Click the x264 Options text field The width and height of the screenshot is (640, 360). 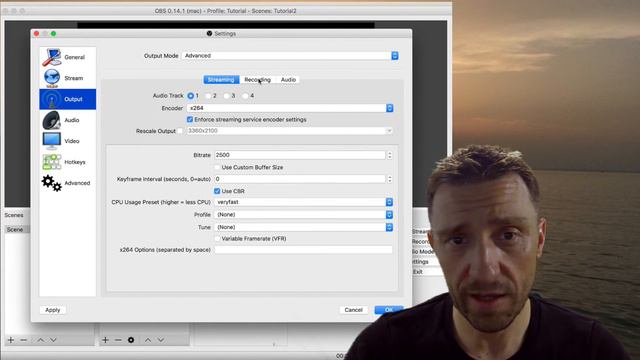click(x=303, y=250)
